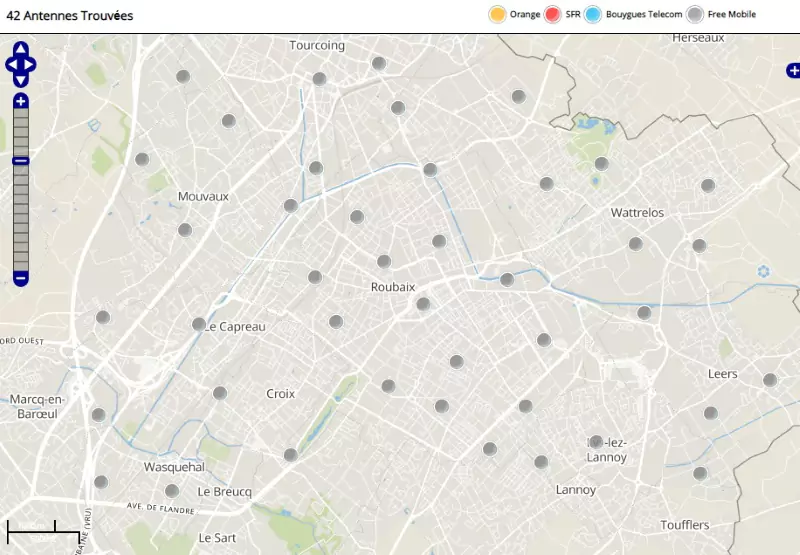Image resolution: width=800 pixels, height=555 pixels.
Task: Toggle the Bouygues Telecom filter circle
Action: (593, 14)
